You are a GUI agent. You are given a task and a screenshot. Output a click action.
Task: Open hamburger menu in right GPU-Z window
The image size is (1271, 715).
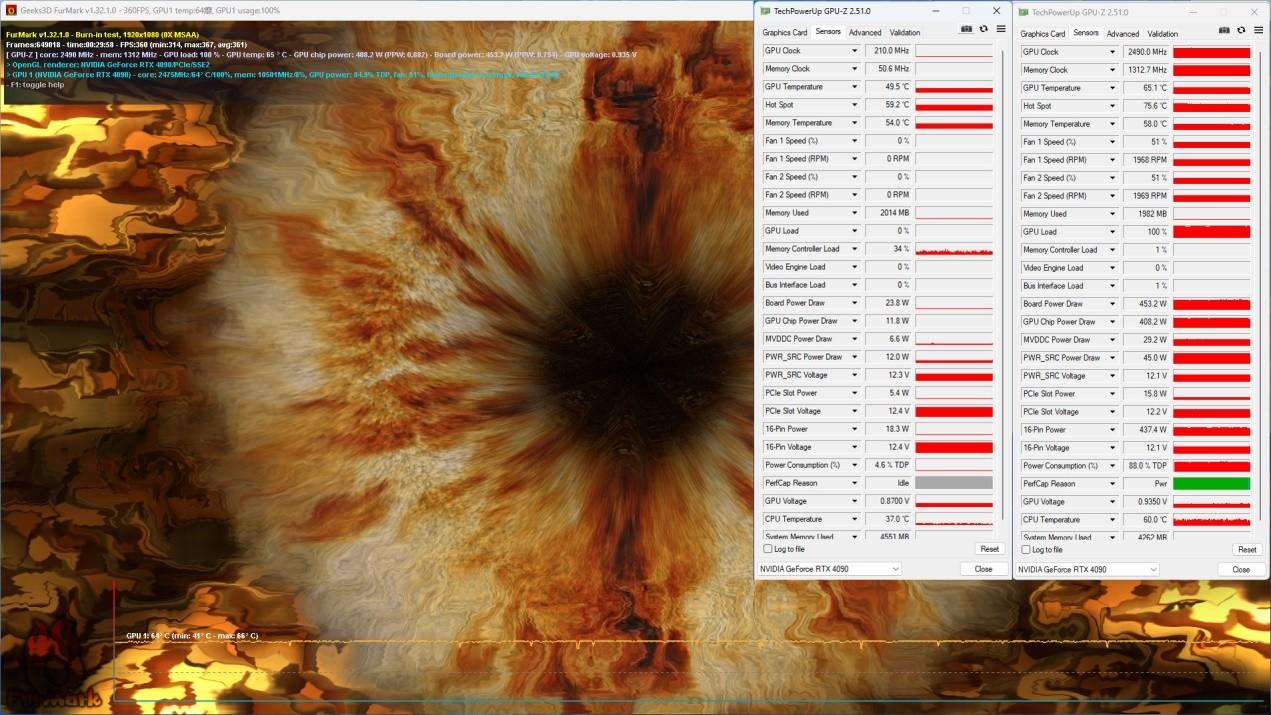point(1259,31)
